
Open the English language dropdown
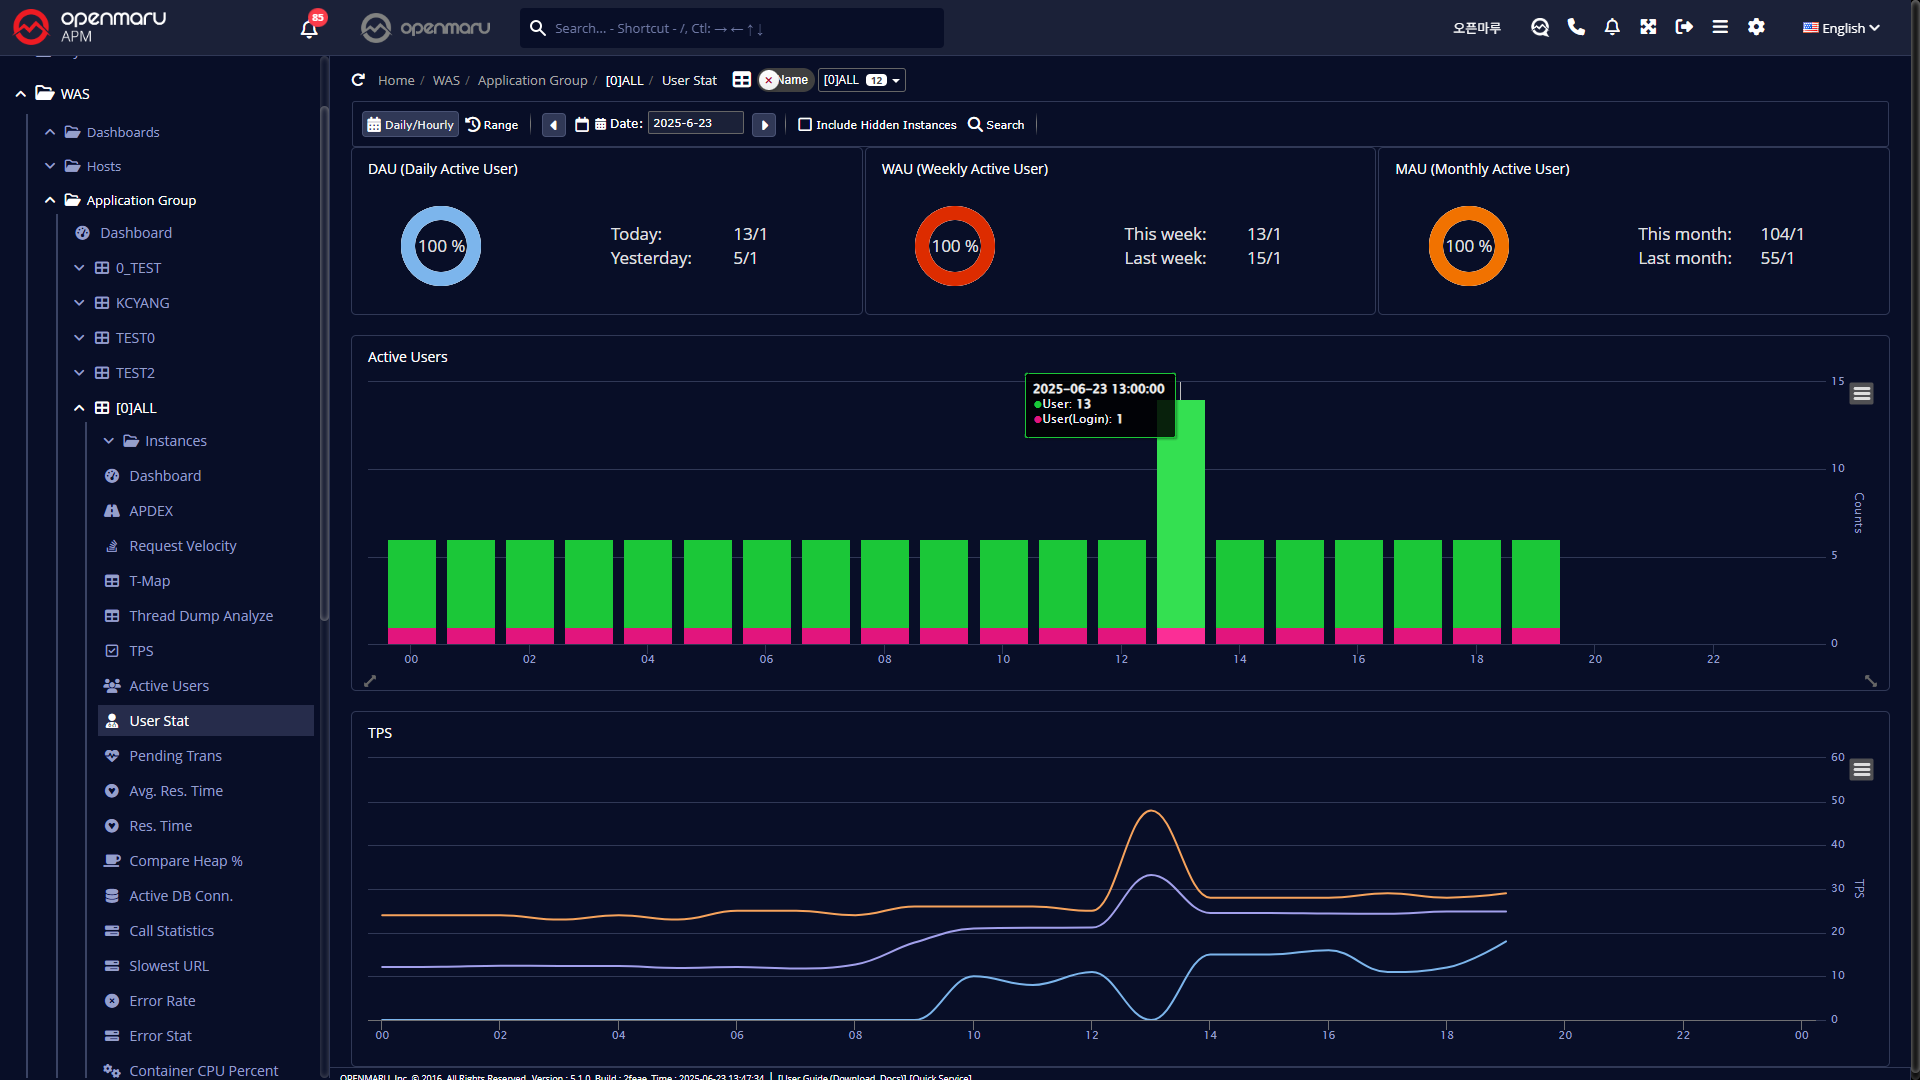[x=1841, y=28]
